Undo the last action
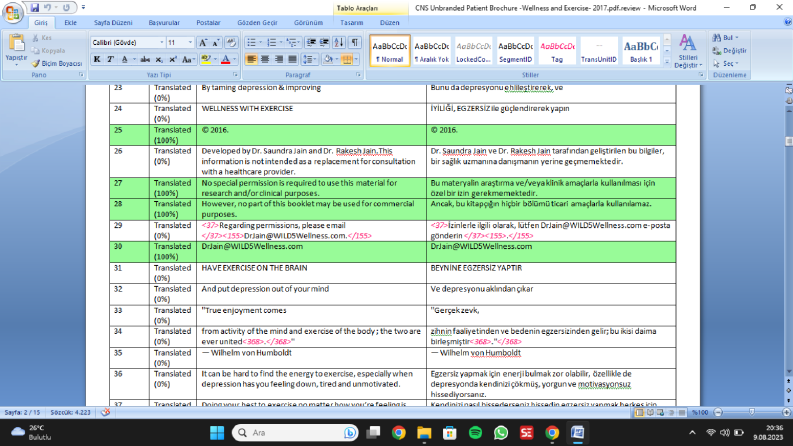Screen dimensions: 793x446 (48, 8)
